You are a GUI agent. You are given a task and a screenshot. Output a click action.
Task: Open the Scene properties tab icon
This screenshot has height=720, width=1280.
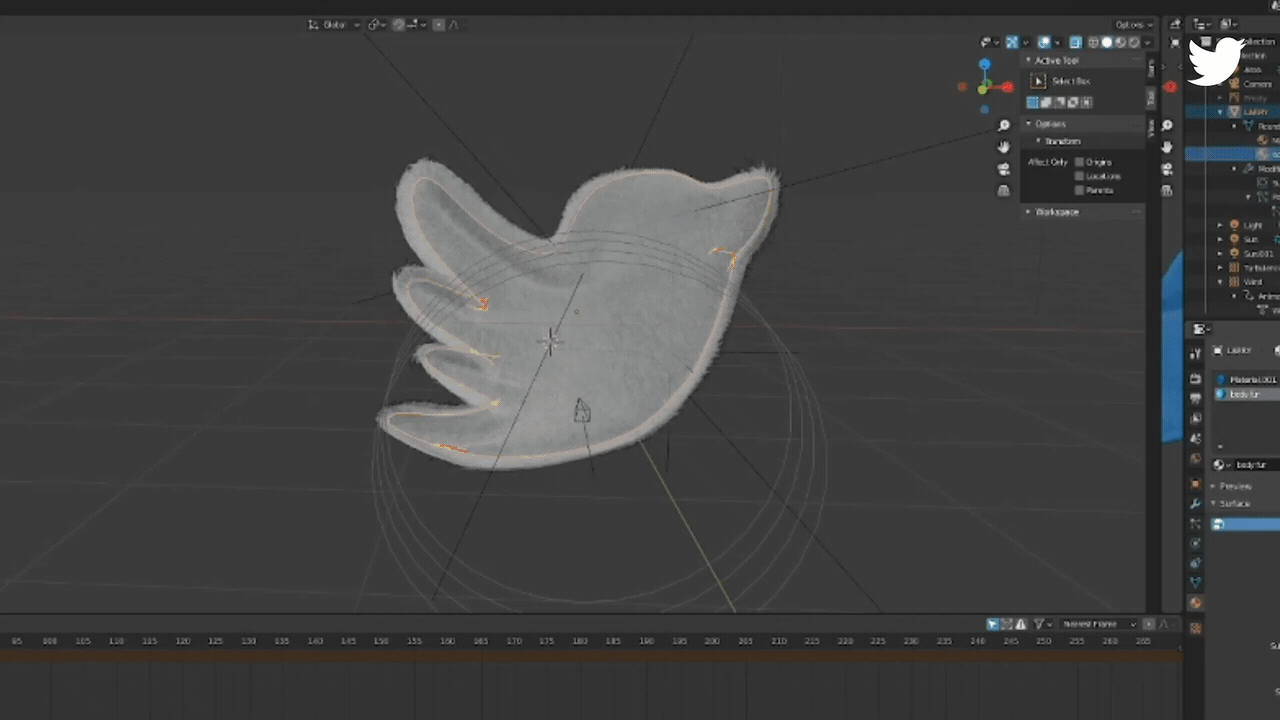point(1195,438)
